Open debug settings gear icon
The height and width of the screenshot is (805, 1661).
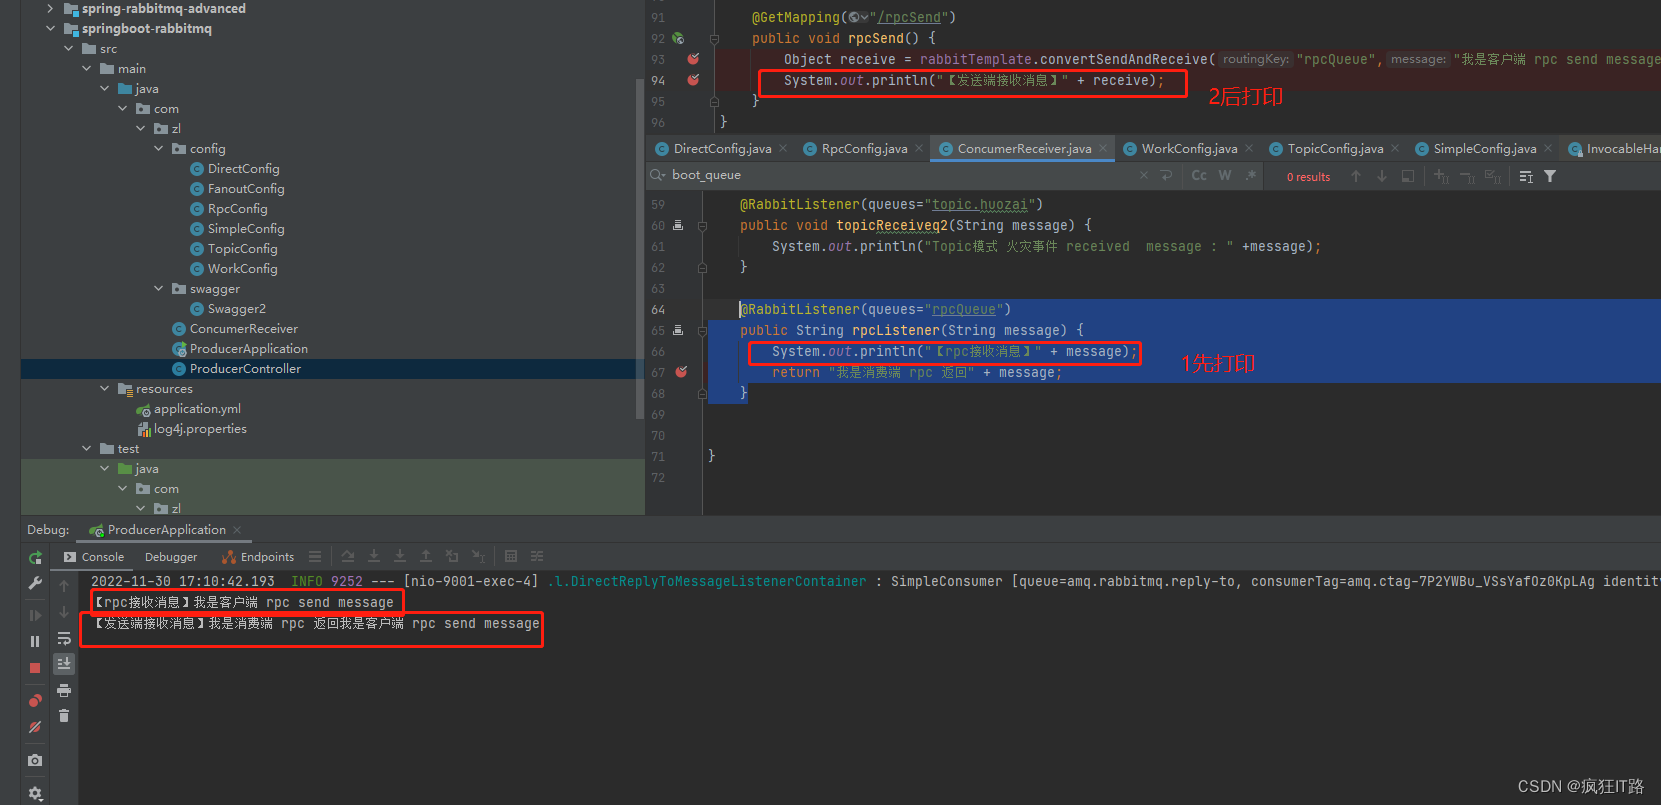[35, 794]
